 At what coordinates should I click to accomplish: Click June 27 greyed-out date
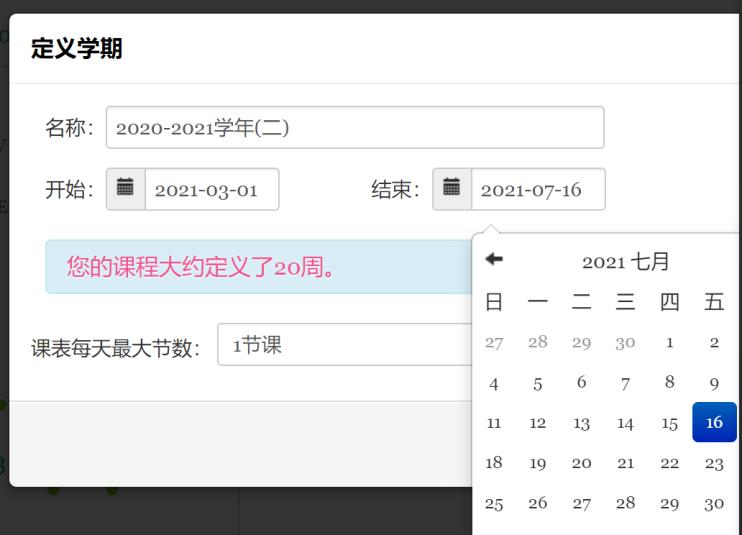[x=494, y=342]
